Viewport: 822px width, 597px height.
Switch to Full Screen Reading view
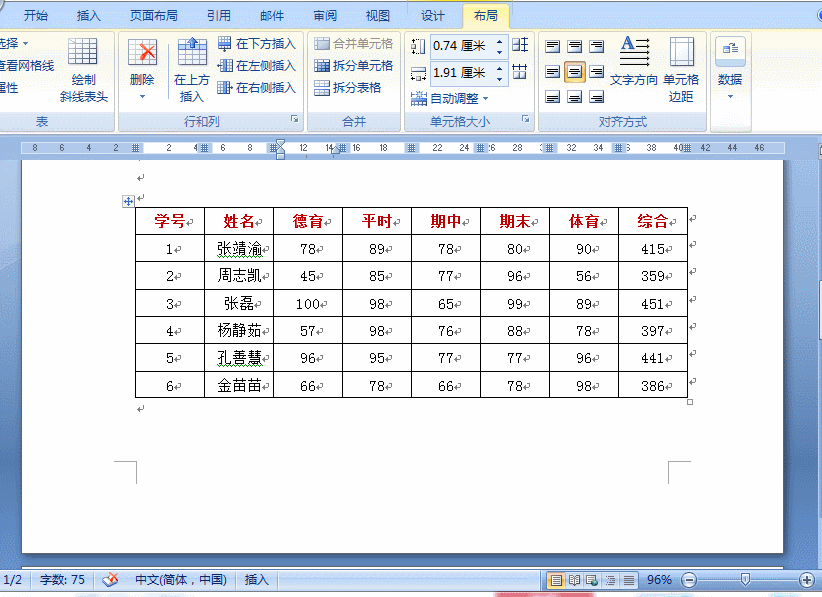[575, 580]
